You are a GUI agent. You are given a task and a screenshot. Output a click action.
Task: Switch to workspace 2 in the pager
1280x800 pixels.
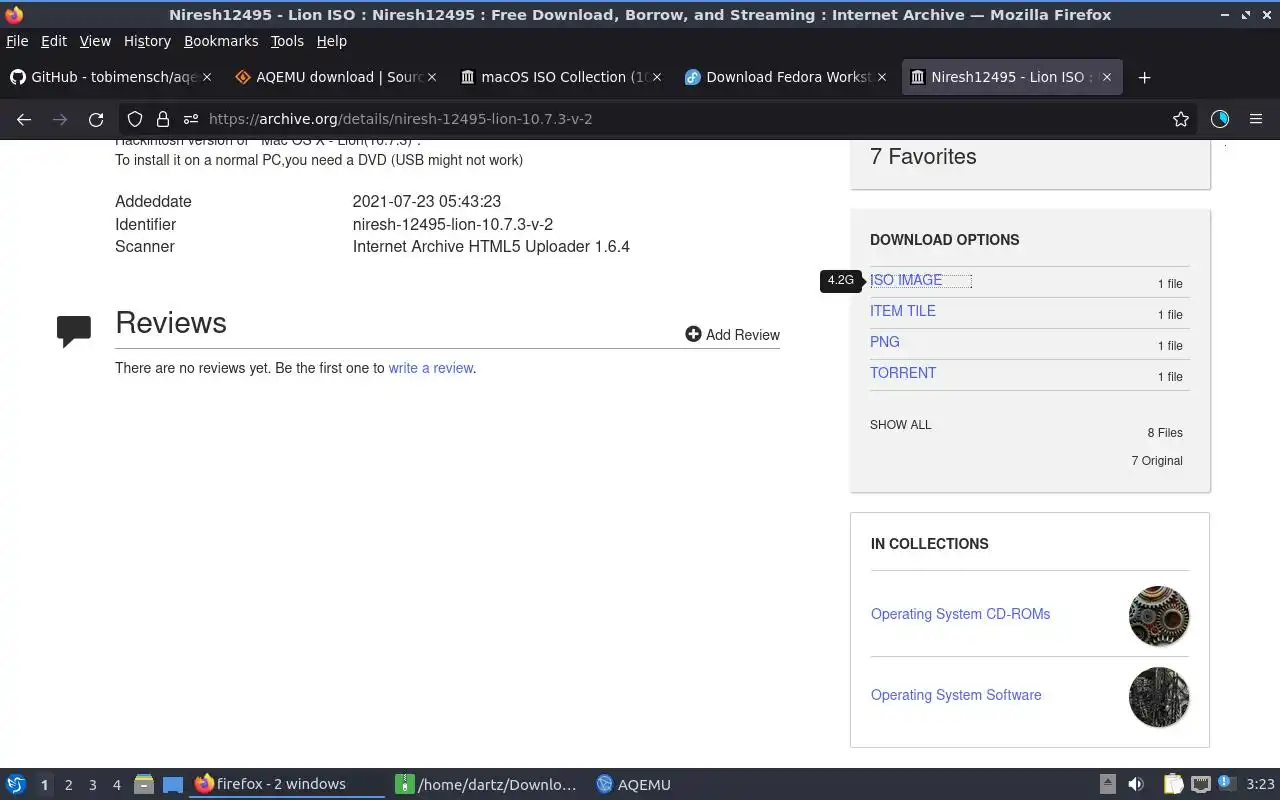(68, 785)
